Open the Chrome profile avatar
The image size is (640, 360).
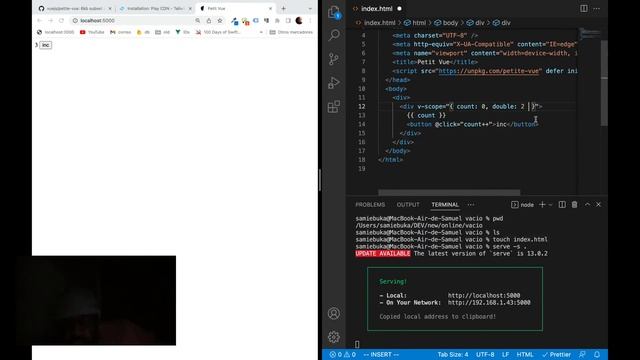click(x=299, y=20)
